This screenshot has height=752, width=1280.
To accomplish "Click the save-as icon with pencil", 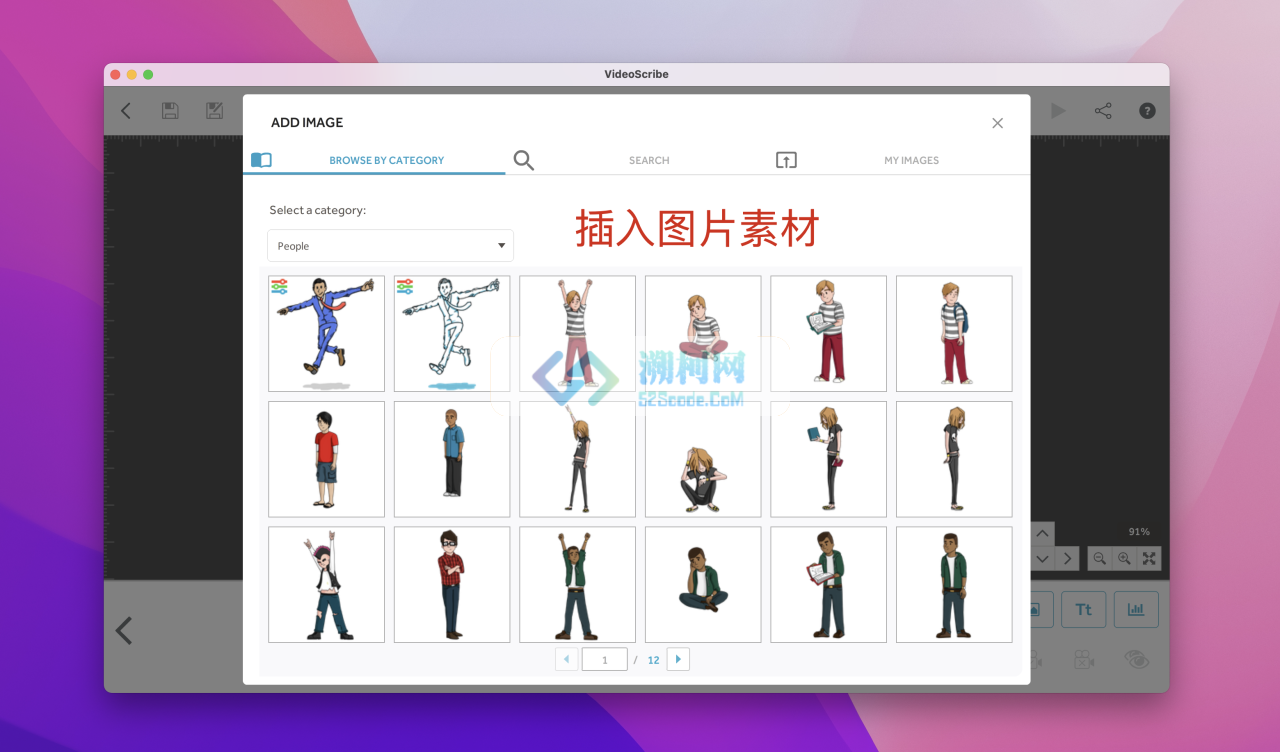I will click(x=215, y=111).
